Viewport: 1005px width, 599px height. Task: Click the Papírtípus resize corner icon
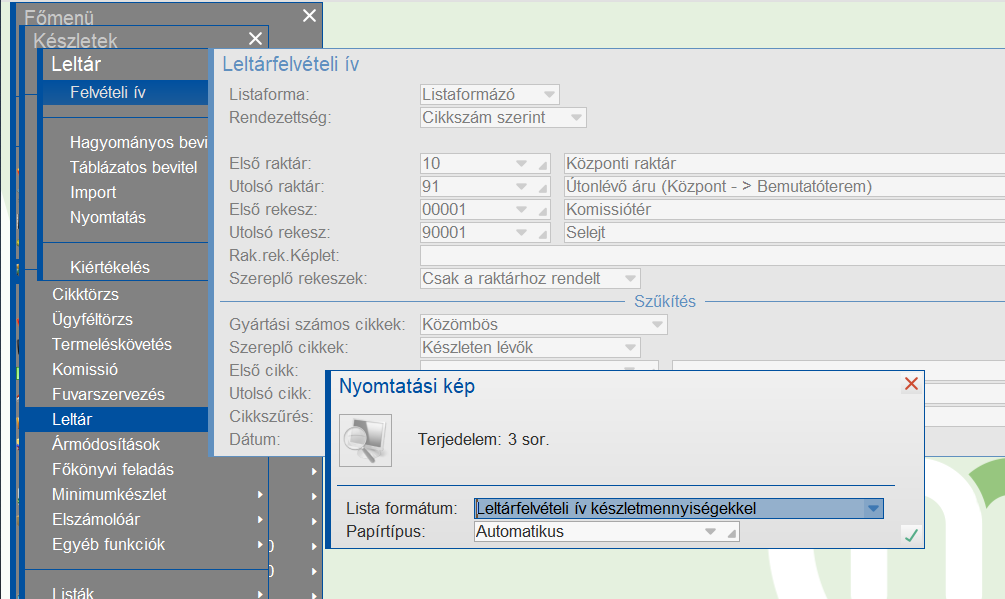click(x=733, y=532)
